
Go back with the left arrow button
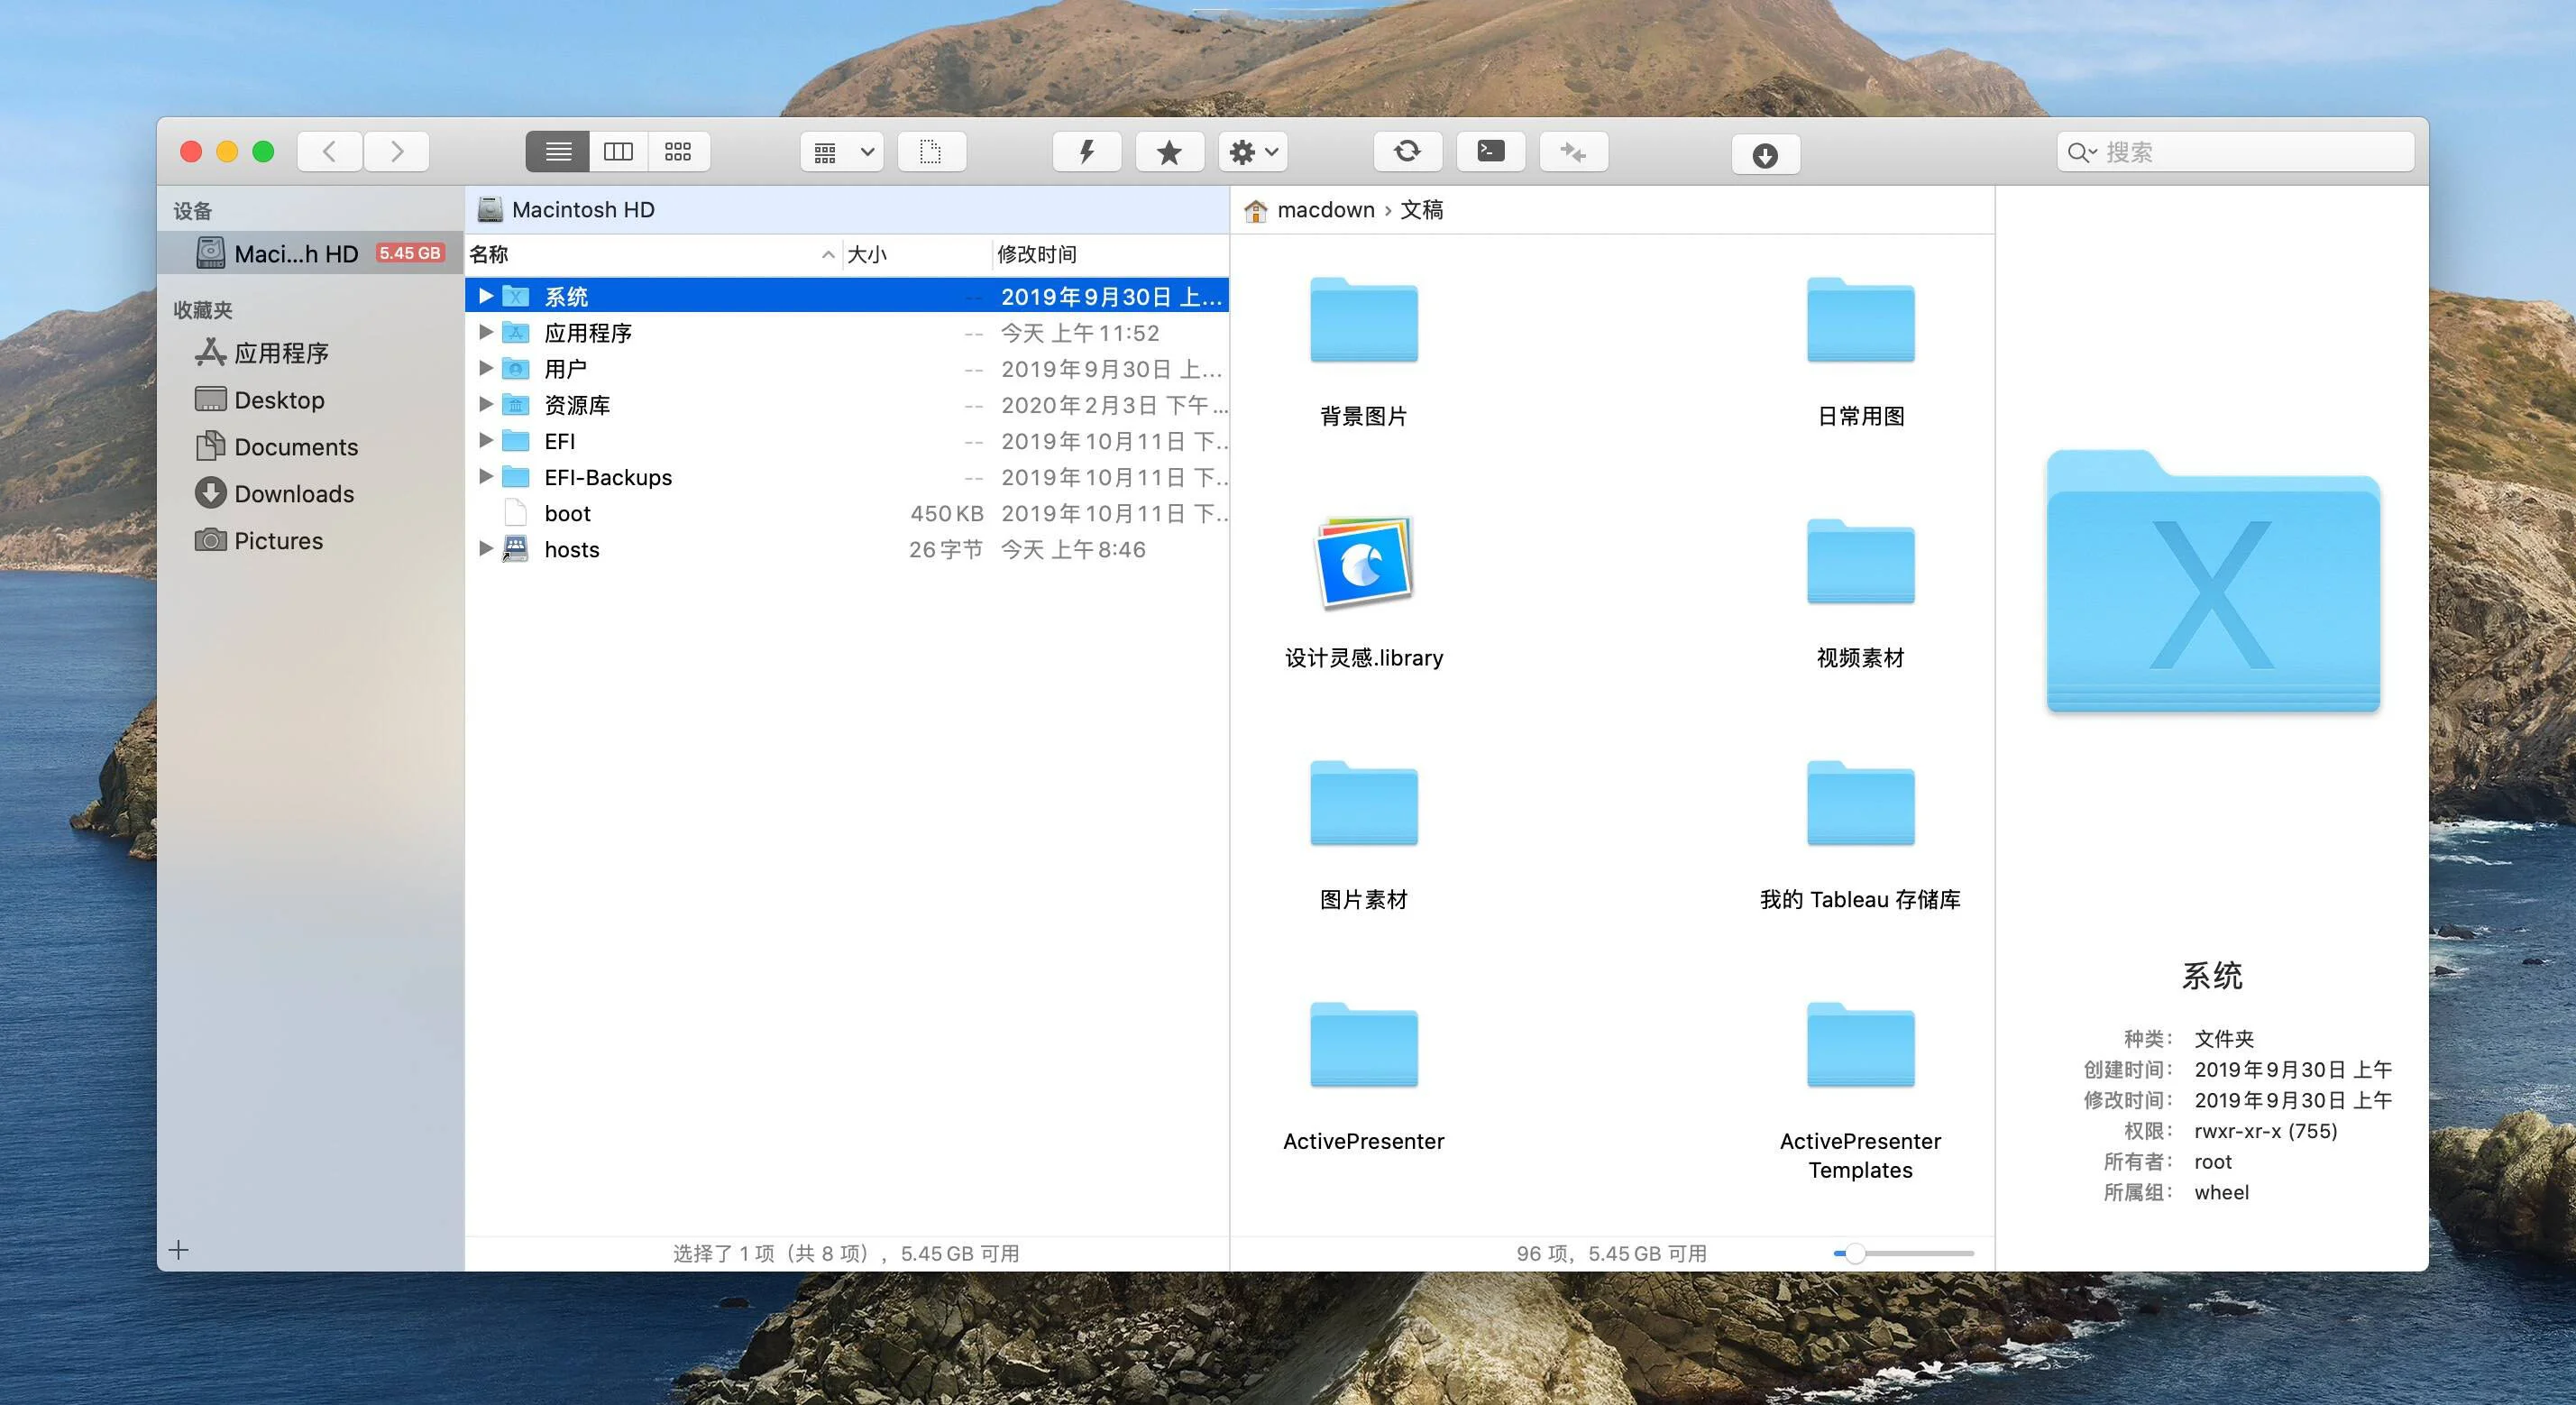pos(329,151)
